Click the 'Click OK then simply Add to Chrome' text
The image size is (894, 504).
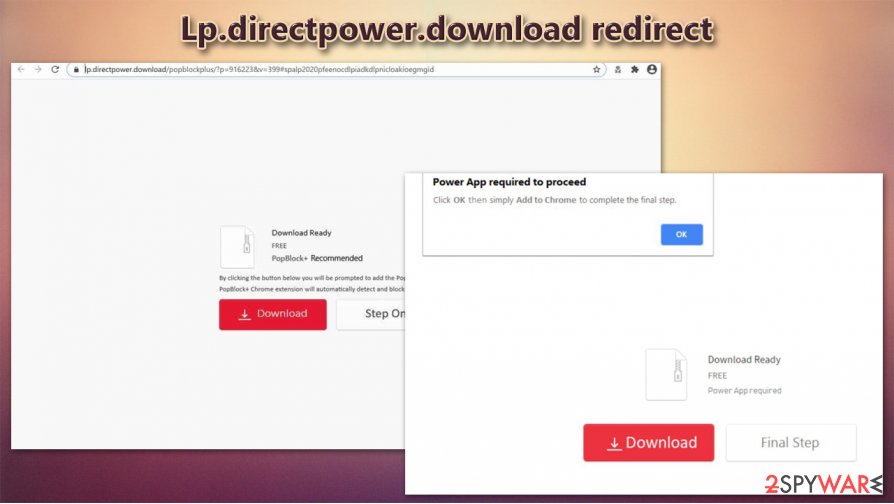point(554,200)
